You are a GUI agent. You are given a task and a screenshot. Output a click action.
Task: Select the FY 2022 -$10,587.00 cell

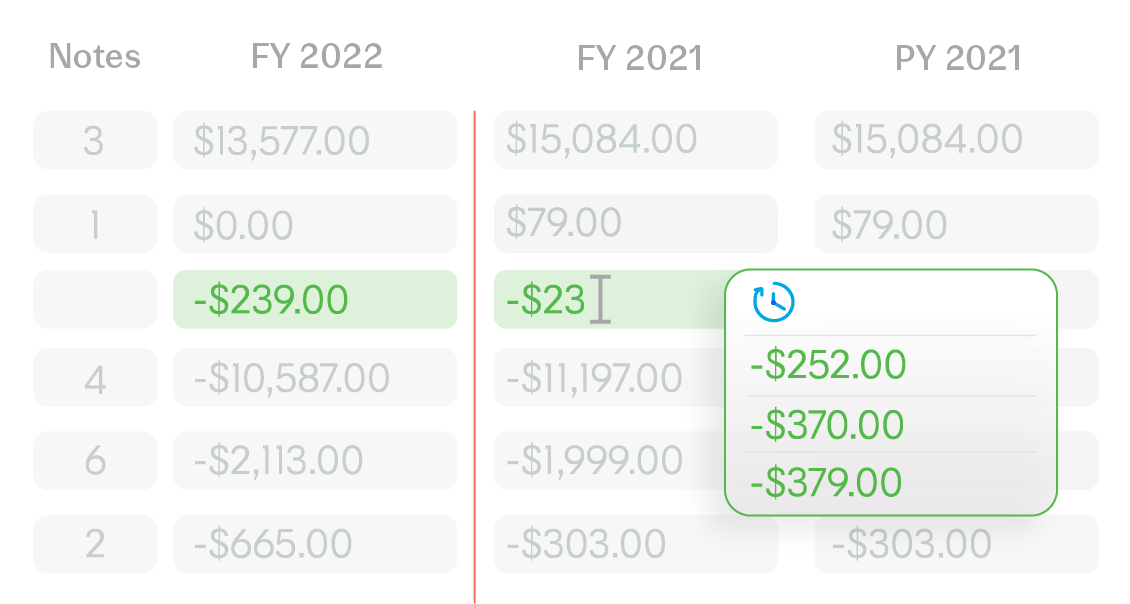click(315, 378)
